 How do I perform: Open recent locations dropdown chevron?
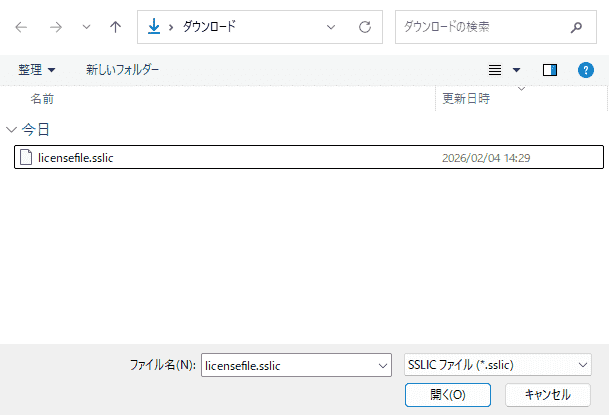tap(85, 27)
